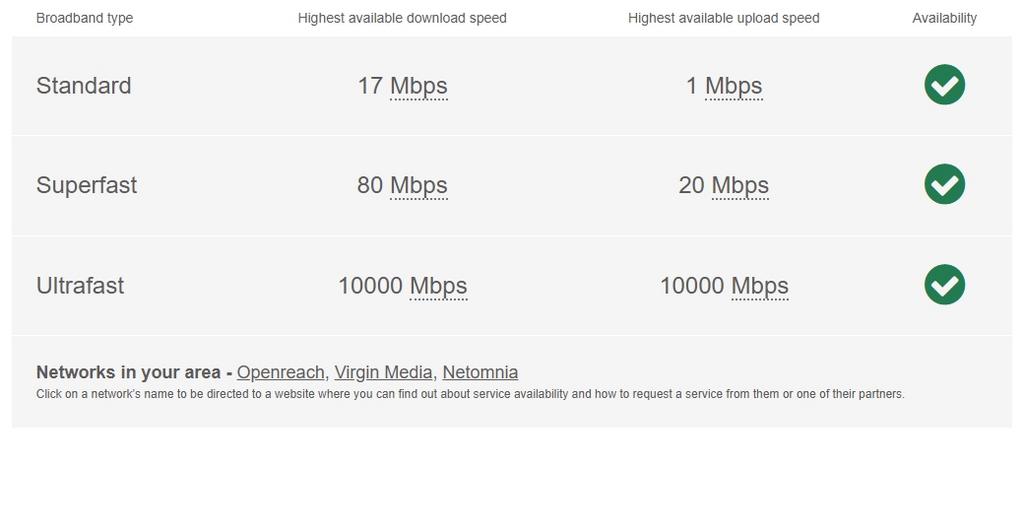Screen dimensions: 1024x532
Task: Click Mbps beside Ultrafast 10000 download speed
Action: 438,286
